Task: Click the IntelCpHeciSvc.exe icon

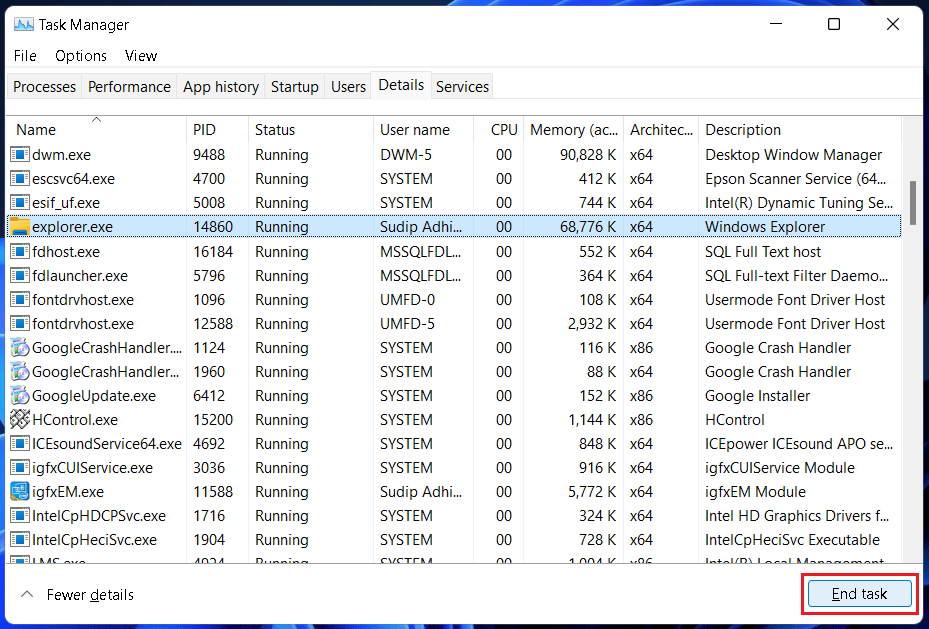Action: (x=20, y=540)
